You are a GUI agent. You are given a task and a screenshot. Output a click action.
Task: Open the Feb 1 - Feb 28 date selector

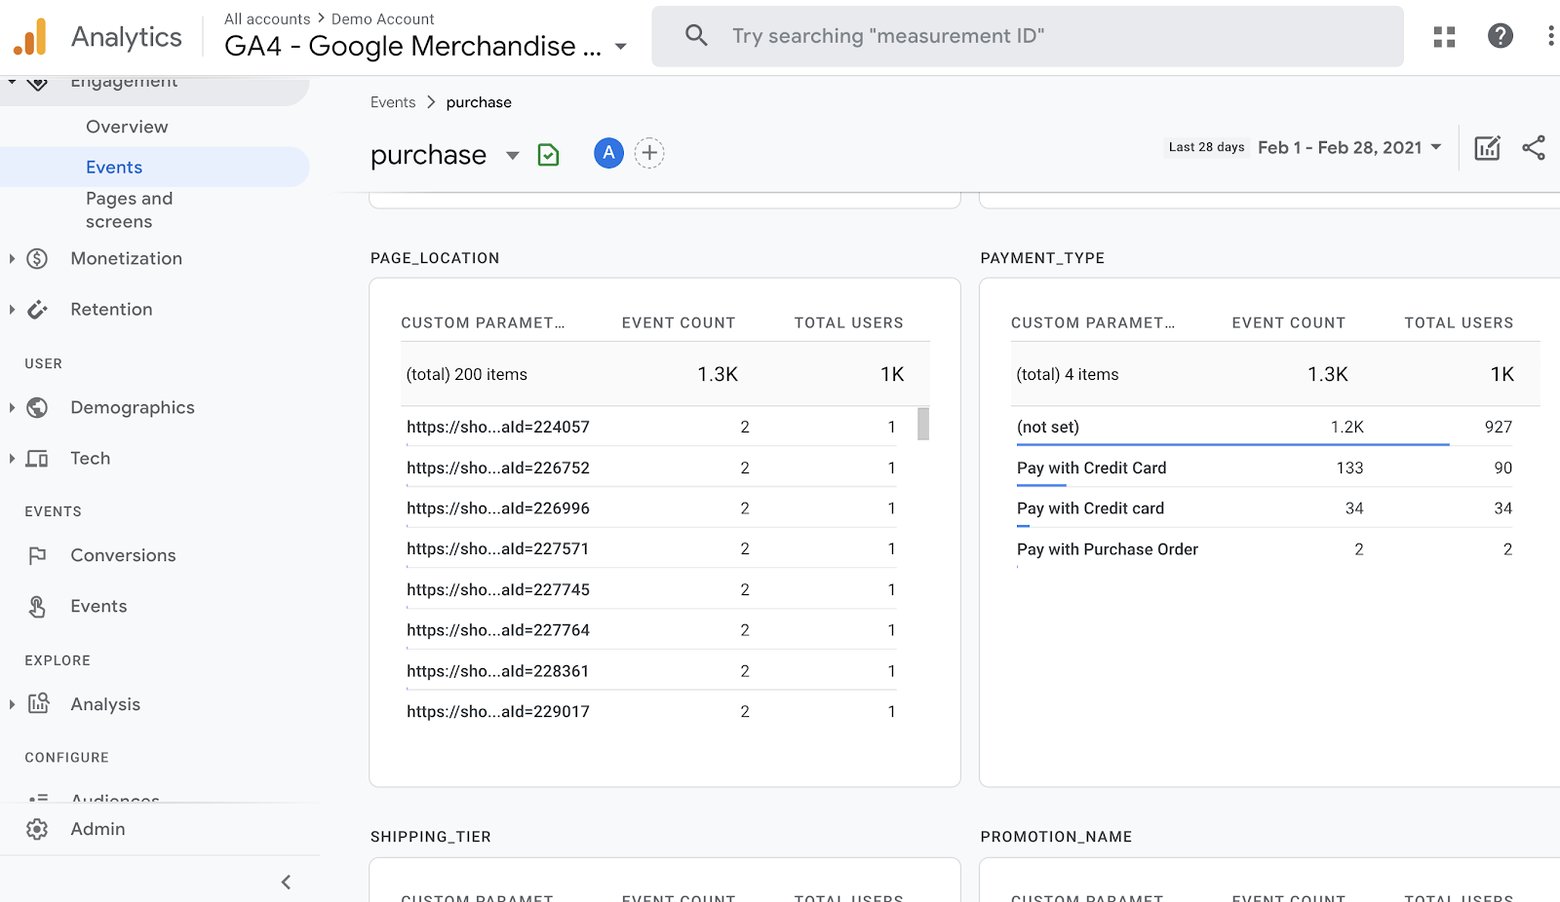pyautogui.click(x=1345, y=147)
